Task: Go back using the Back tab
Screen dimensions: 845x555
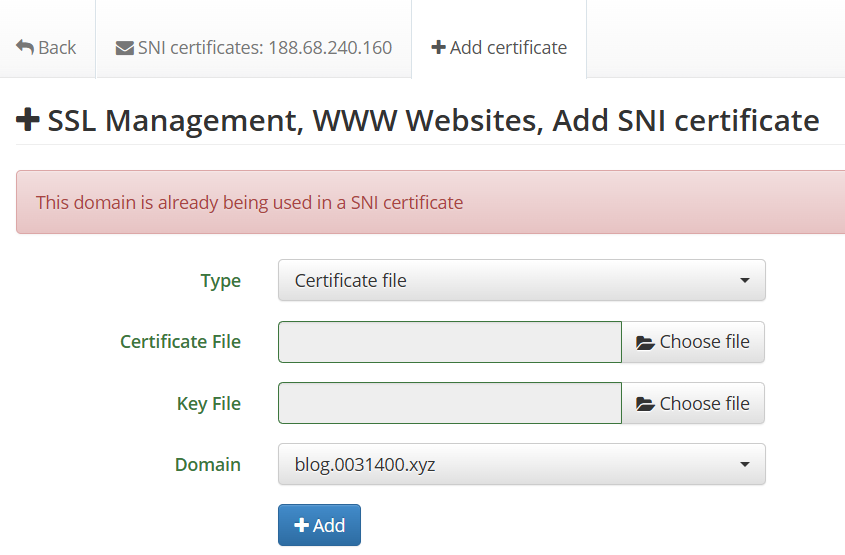Action: 46,47
